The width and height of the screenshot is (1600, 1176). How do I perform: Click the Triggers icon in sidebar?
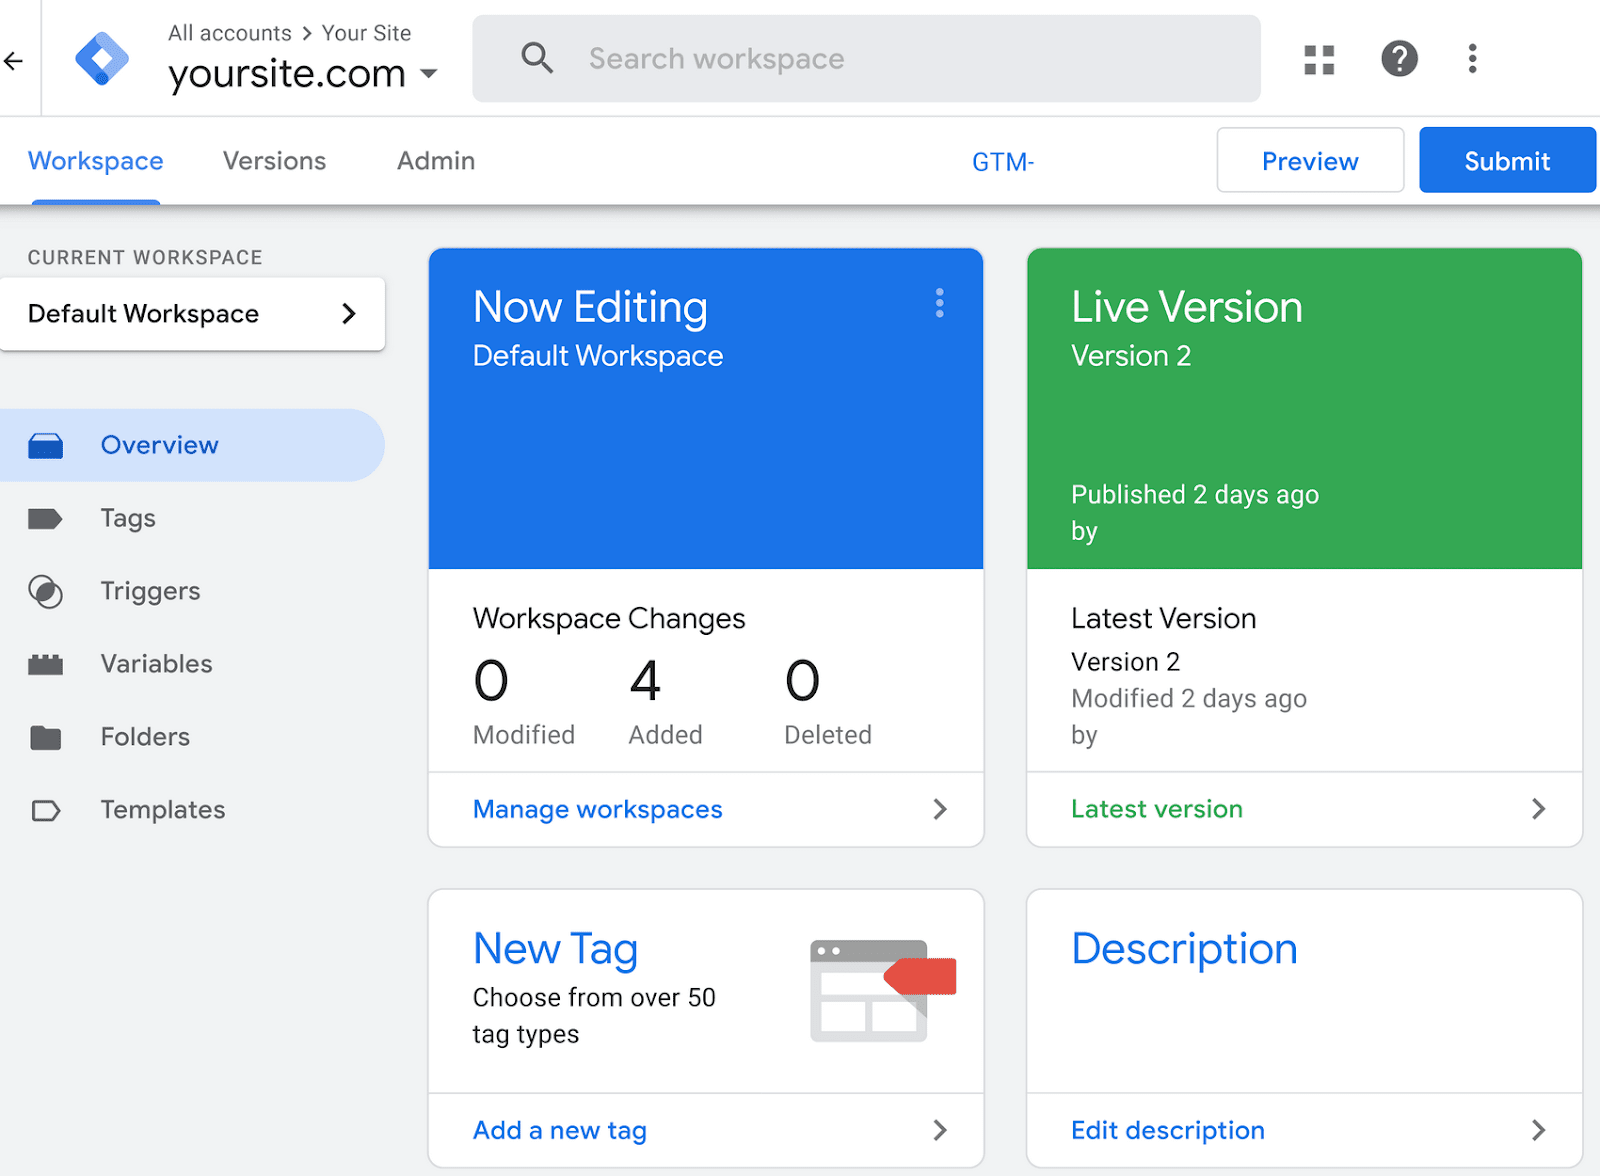[x=45, y=592]
